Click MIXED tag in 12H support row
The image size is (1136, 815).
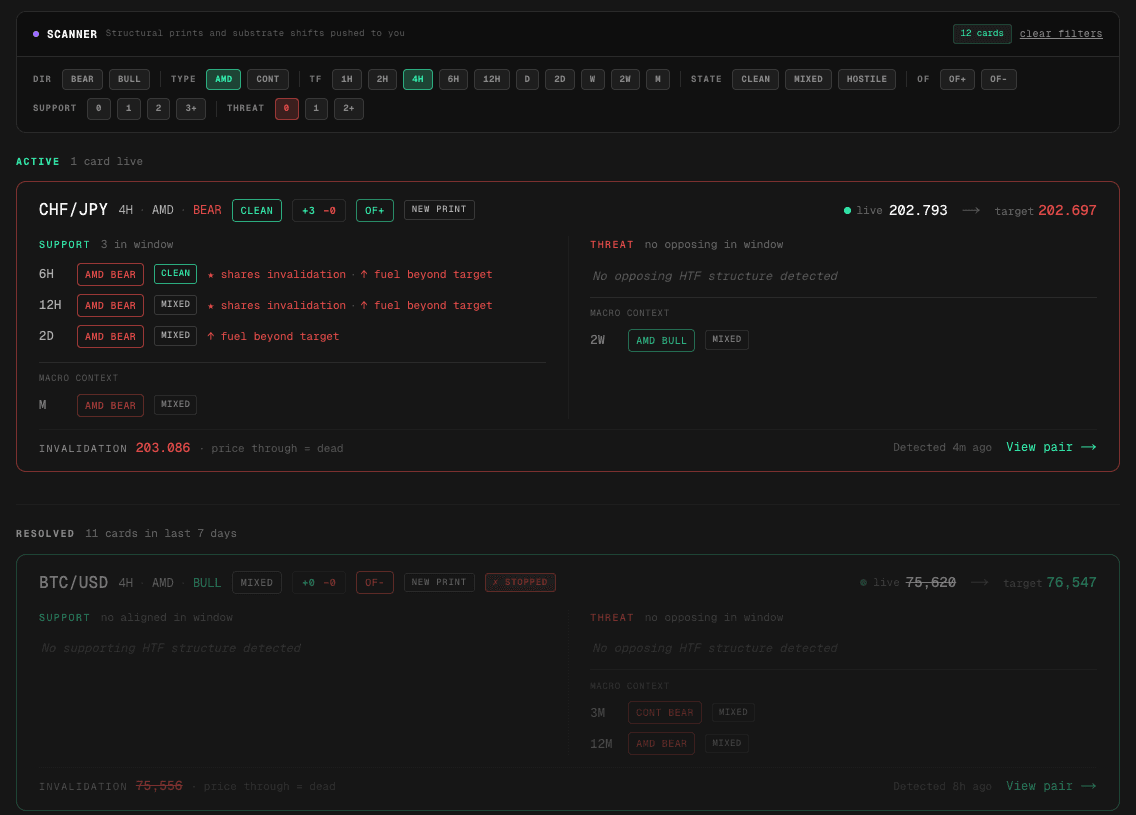click(175, 304)
